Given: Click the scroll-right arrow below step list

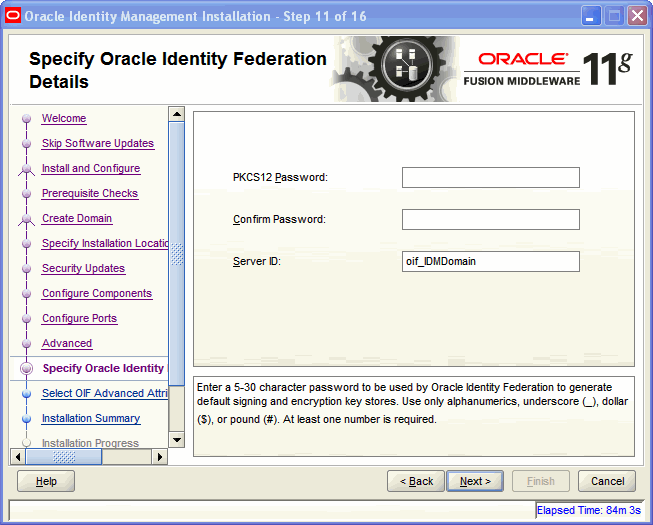Looking at the screenshot, I should [x=160, y=457].
